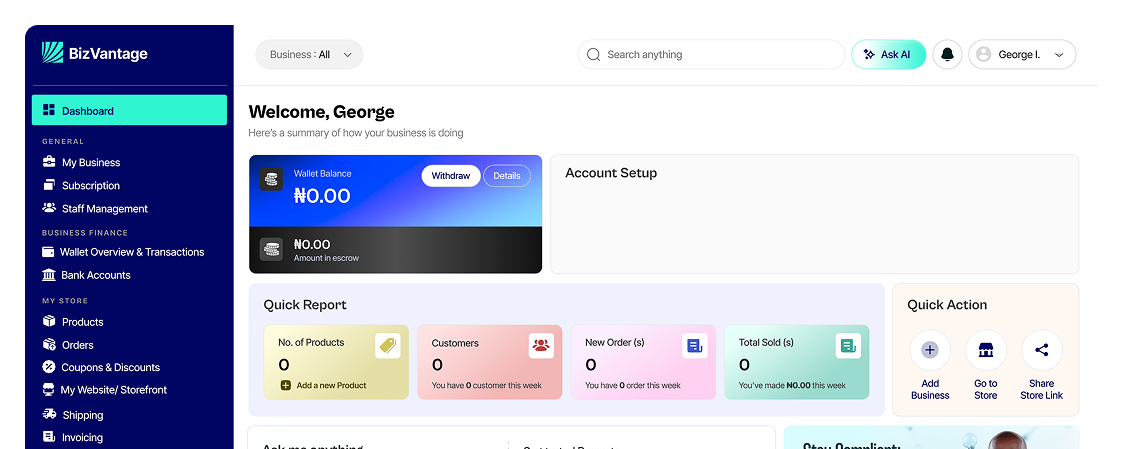
Task: Select Coupons & Discounts in sidebar
Action: pyautogui.click(x=110, y=367)
